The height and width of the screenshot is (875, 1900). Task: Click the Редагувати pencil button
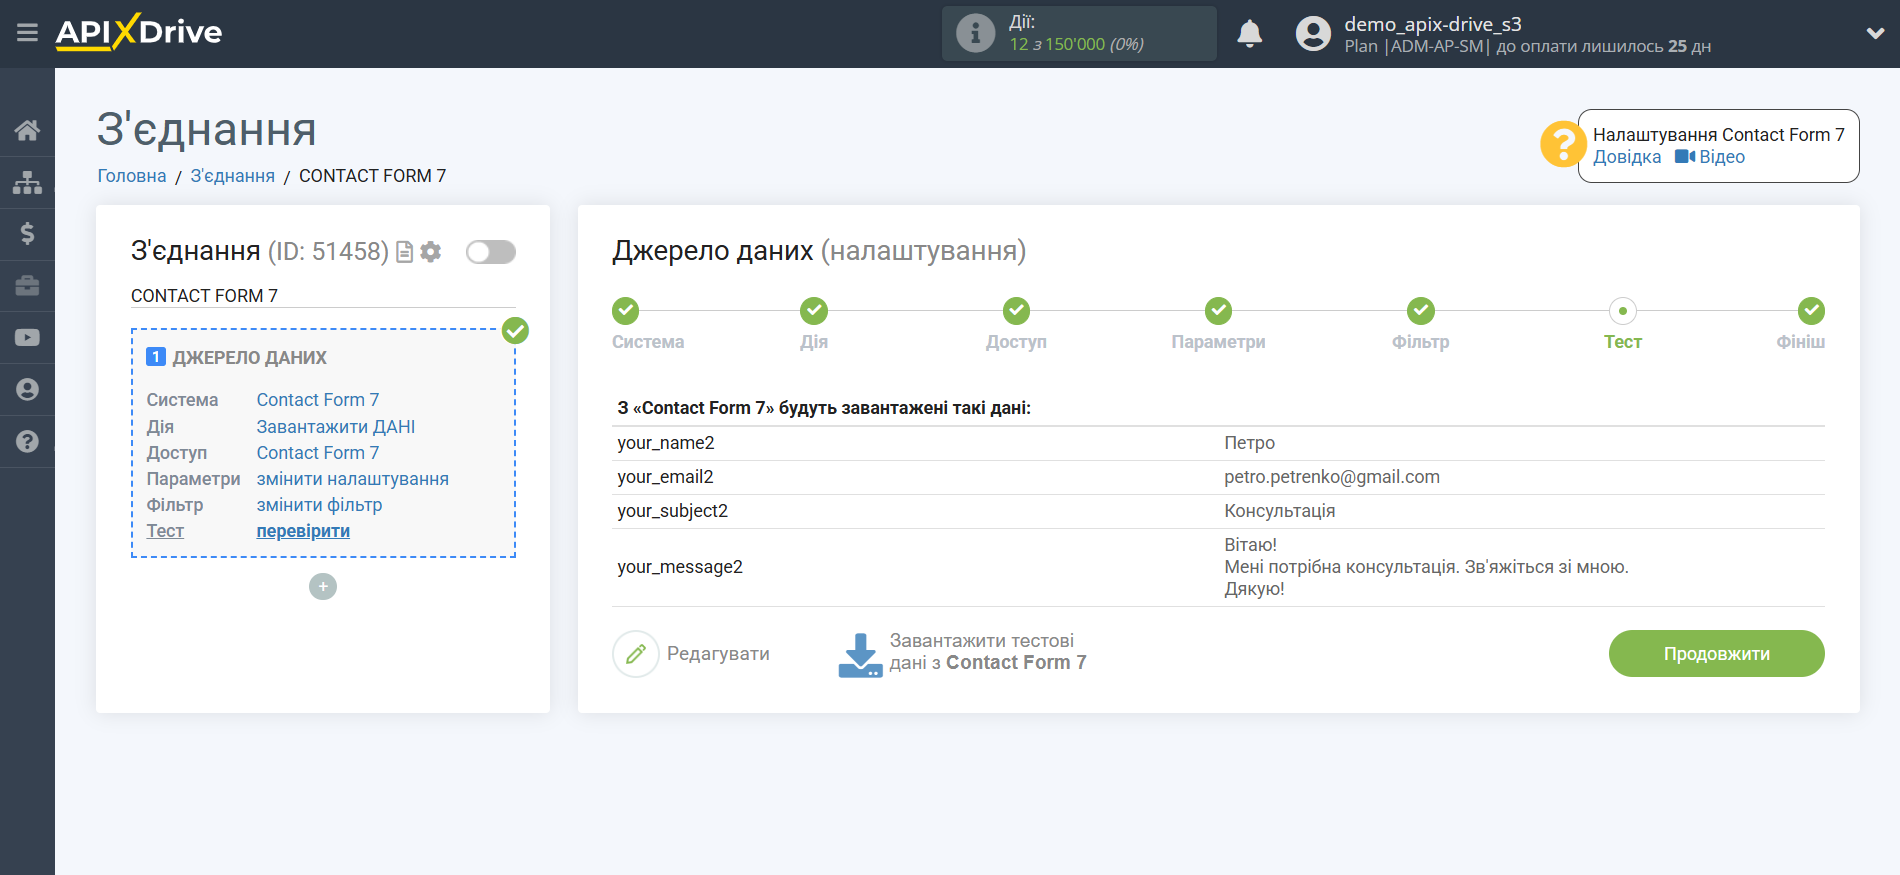pos(691,654)
